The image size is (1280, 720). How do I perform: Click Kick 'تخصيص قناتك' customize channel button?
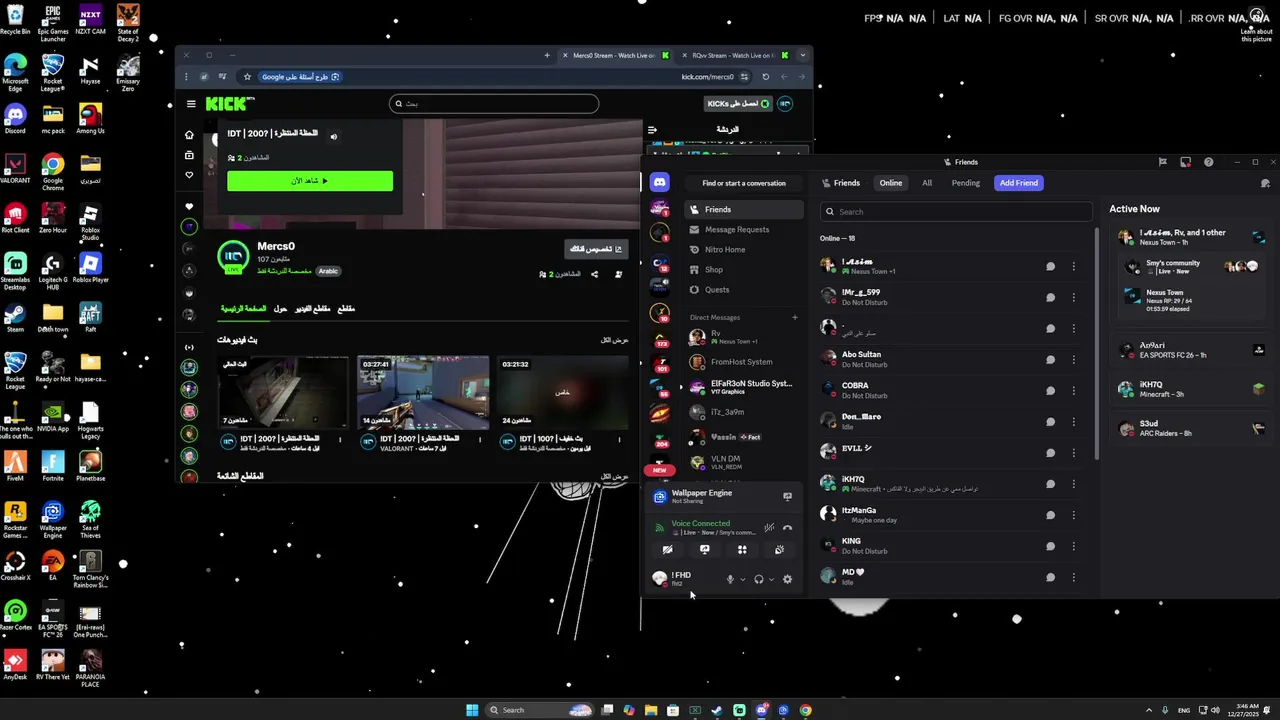(x=596, y=249)
